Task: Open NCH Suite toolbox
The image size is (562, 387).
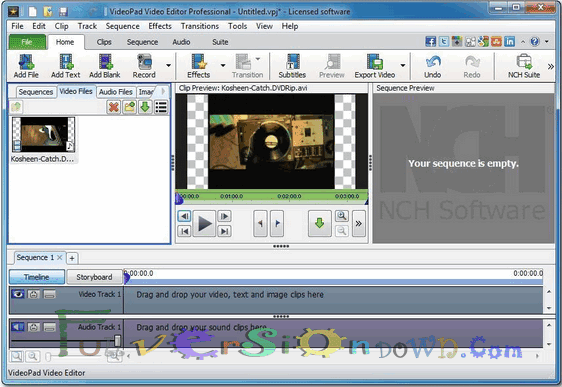Action: click(x=524, y=66)
